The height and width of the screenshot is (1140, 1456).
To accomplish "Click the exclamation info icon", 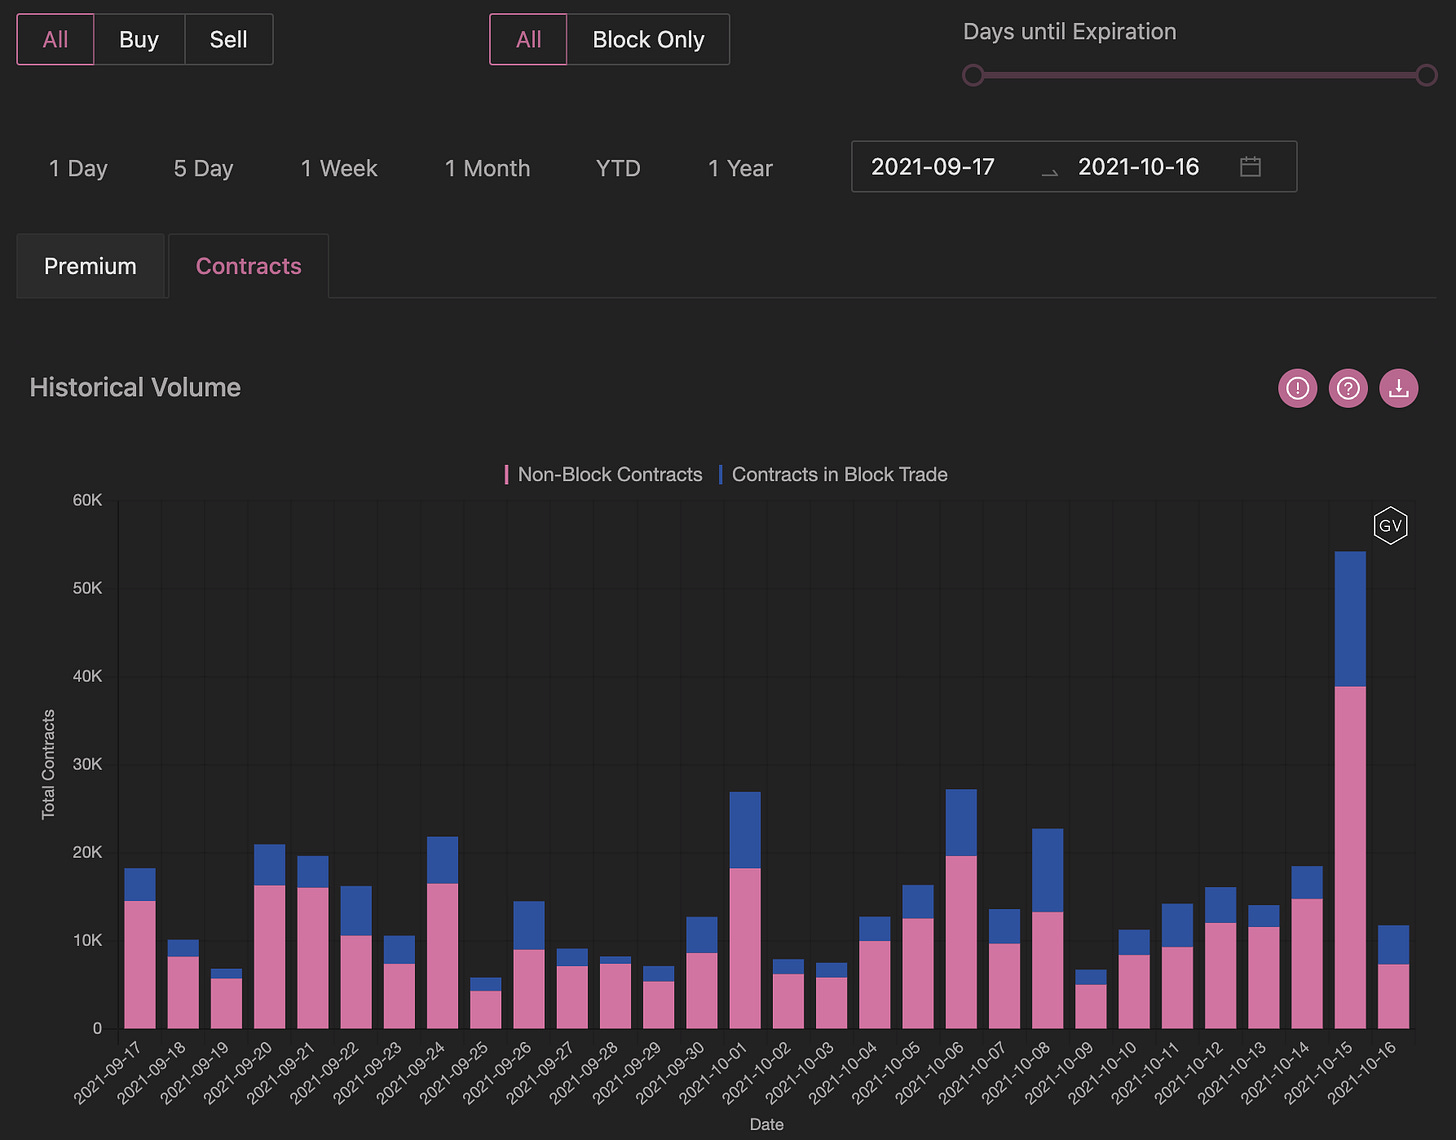I will click(x=1298, y=388).
